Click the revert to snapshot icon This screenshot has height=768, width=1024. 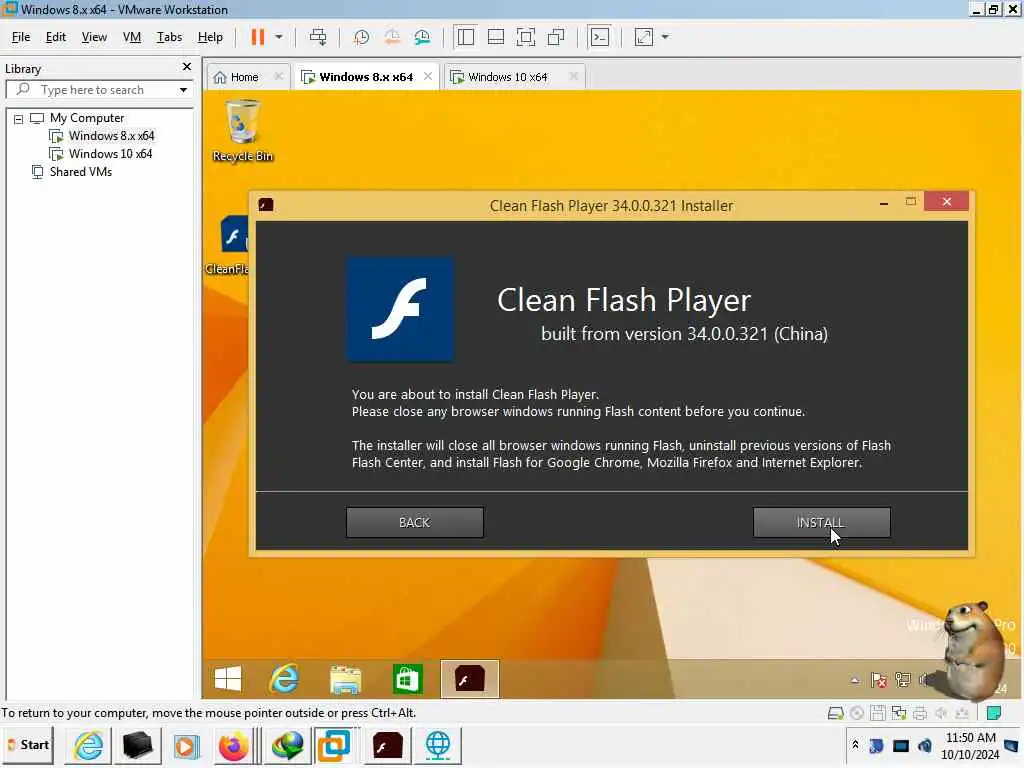[x=392, y=37]
